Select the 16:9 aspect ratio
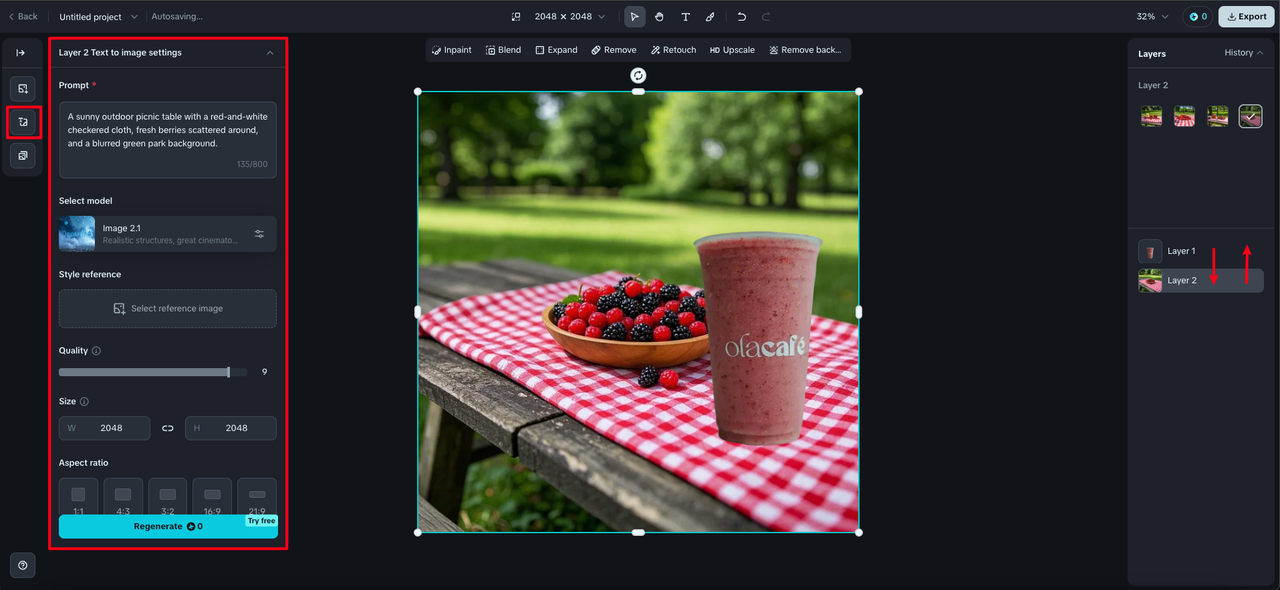 coord(212,498)
